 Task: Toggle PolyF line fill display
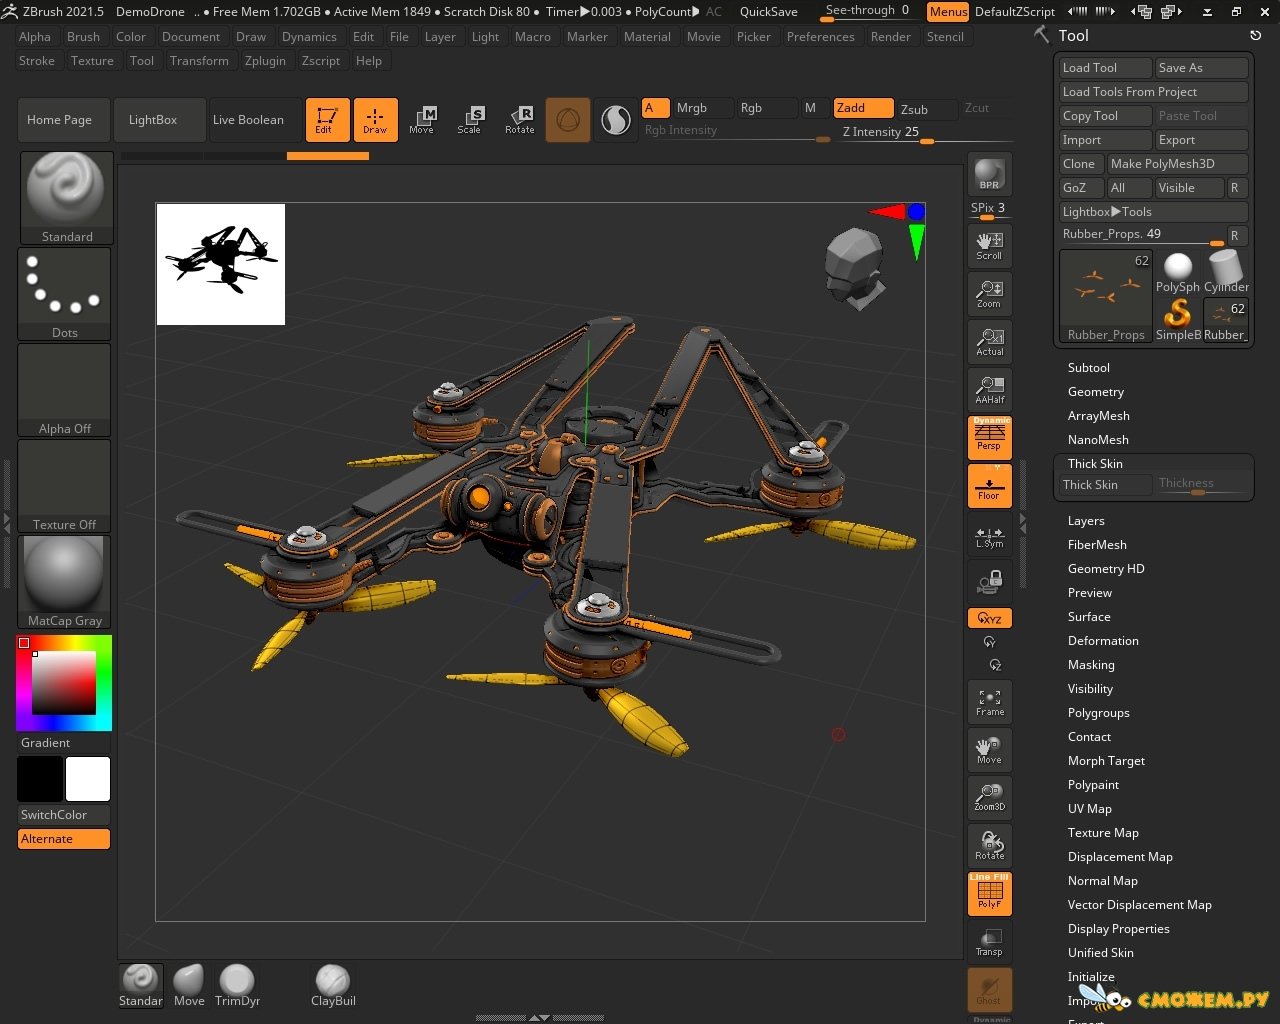pyautogui.click(x=989, y=893)
